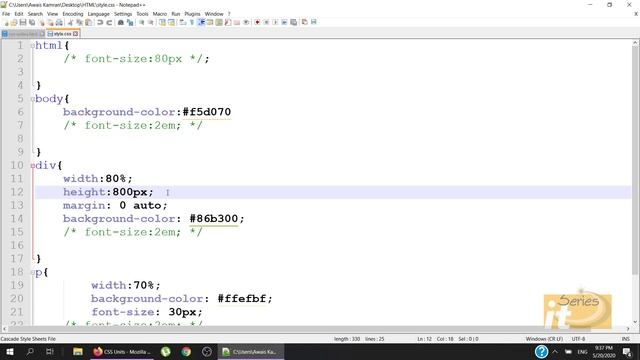This screenshot has height=360, width=640.
Task: Toggle Show All Characters in toolbar
Action: point(191,22)
